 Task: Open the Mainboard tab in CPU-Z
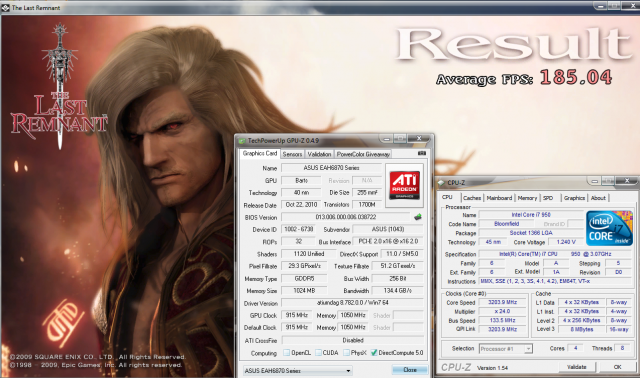pos(499,198)
